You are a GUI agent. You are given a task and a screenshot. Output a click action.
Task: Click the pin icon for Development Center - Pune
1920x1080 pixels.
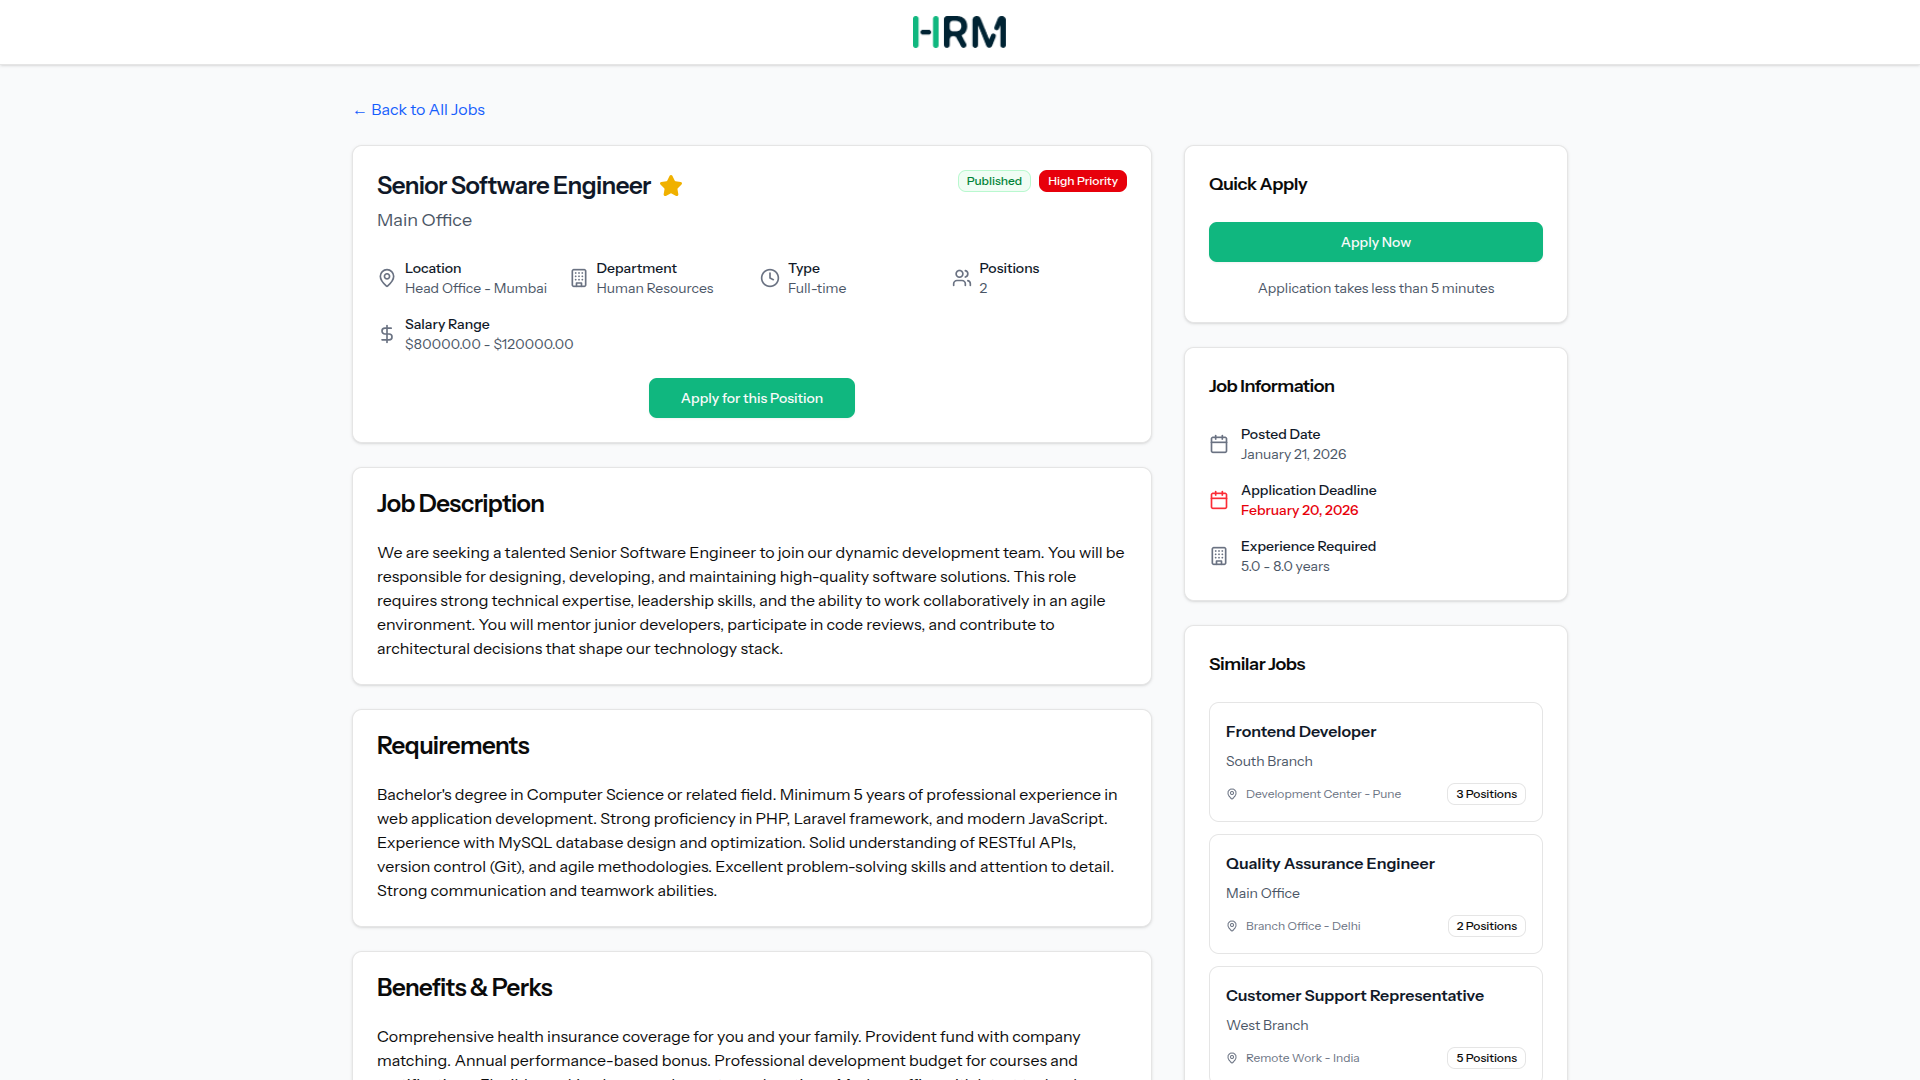pos(1232,794)
